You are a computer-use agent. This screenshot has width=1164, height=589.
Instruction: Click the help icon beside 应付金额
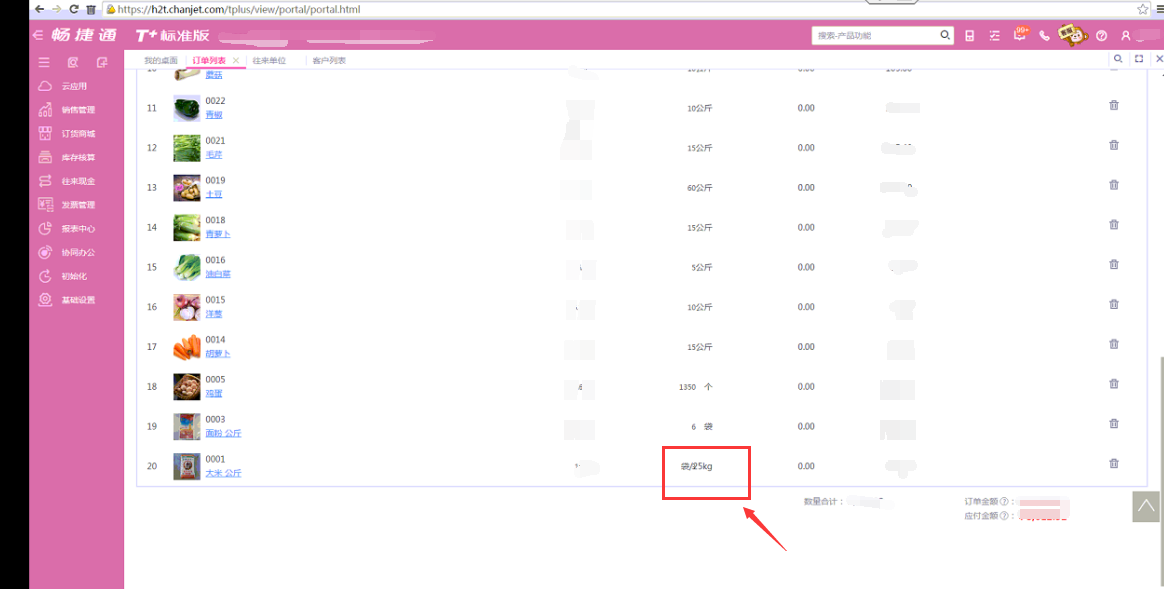pos(1004,515)
